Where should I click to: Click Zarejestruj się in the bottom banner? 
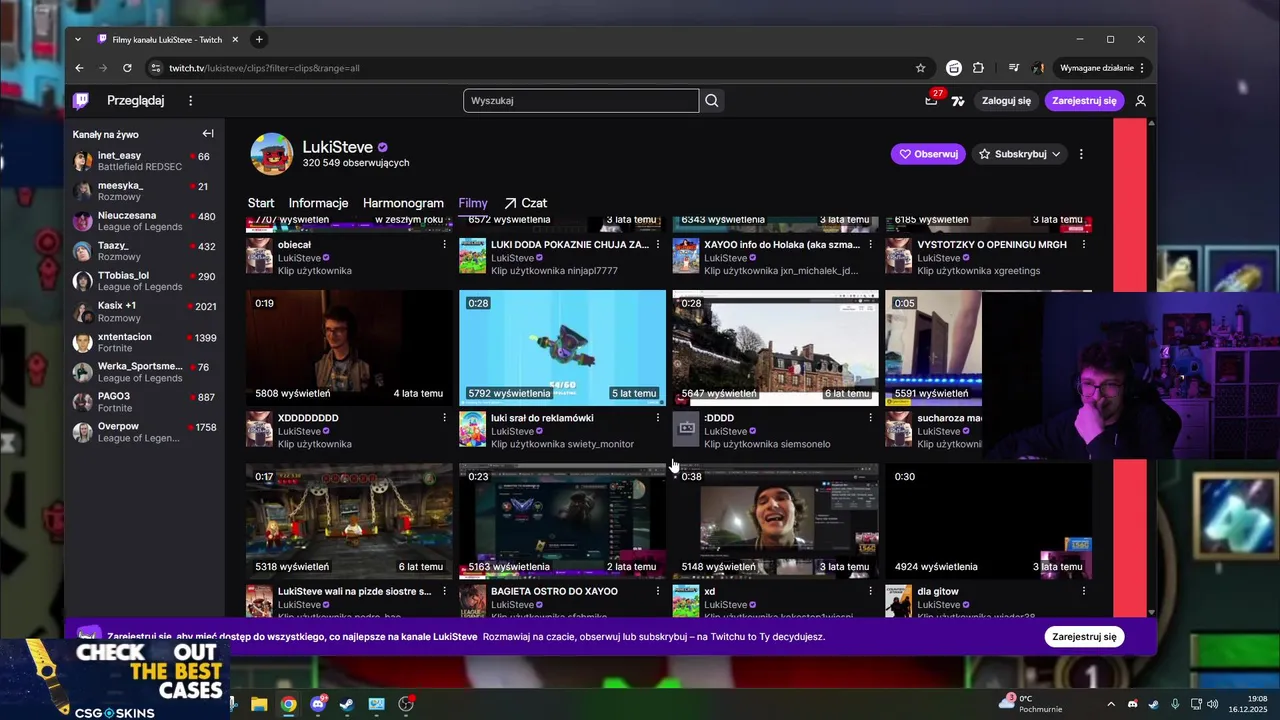(x=1084, y=637)
